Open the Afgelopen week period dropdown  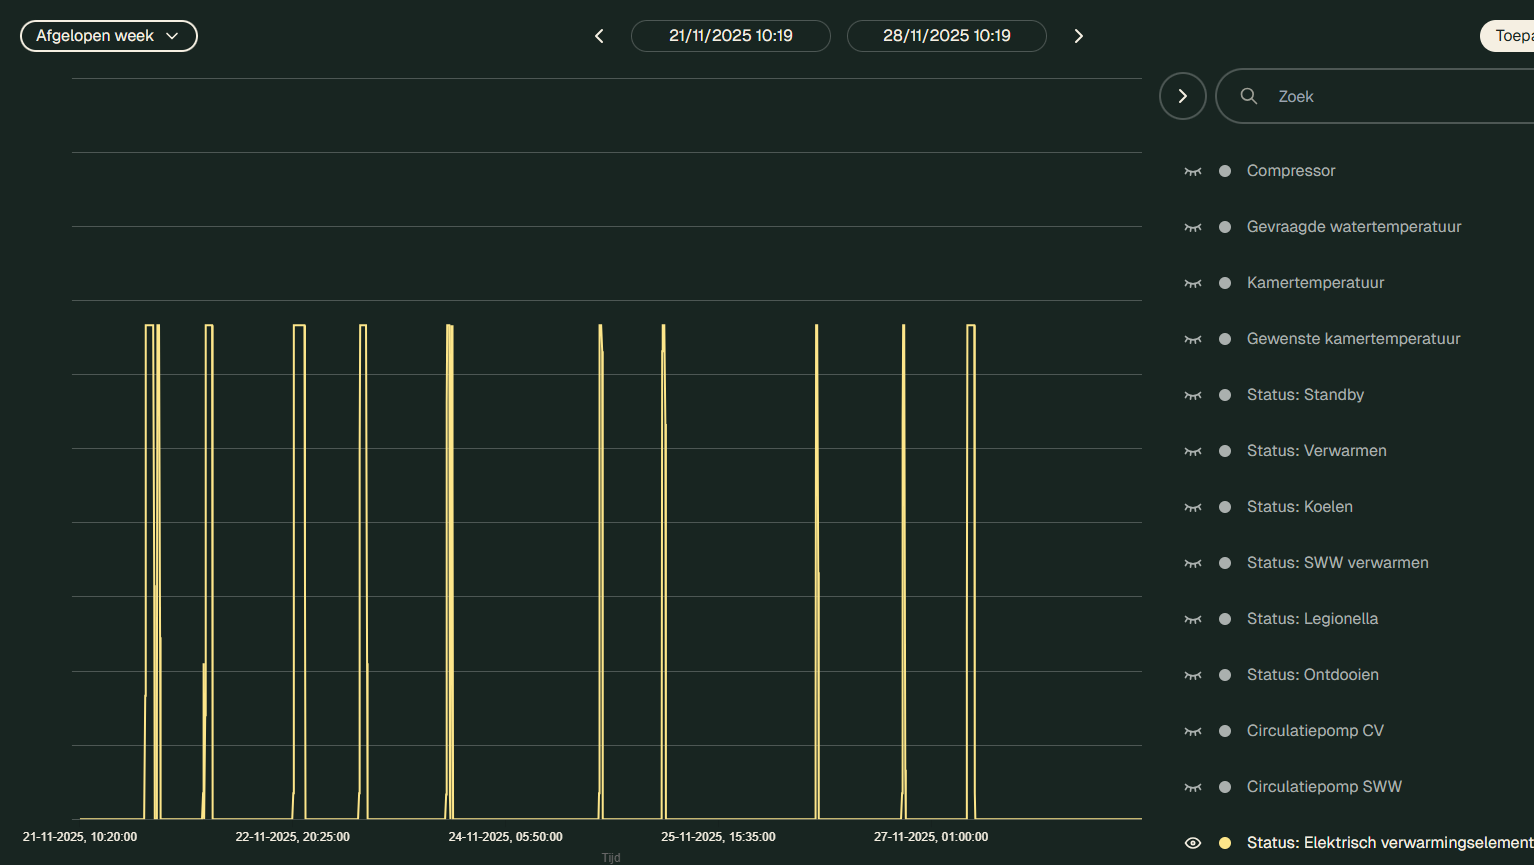109,36
